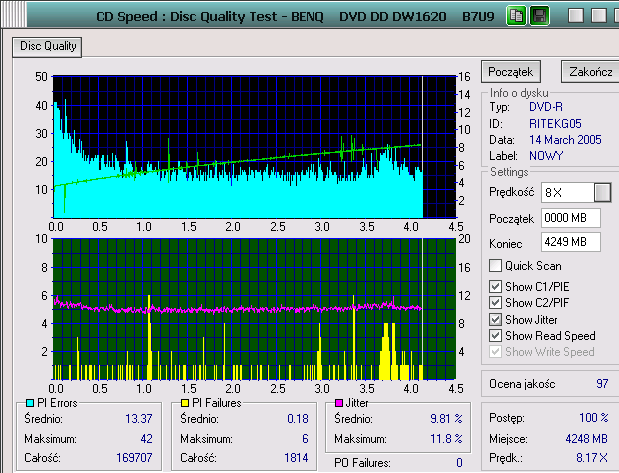Uncheck Show C1/PIE checkbox
Screen dimensions: 619x473
495,286
